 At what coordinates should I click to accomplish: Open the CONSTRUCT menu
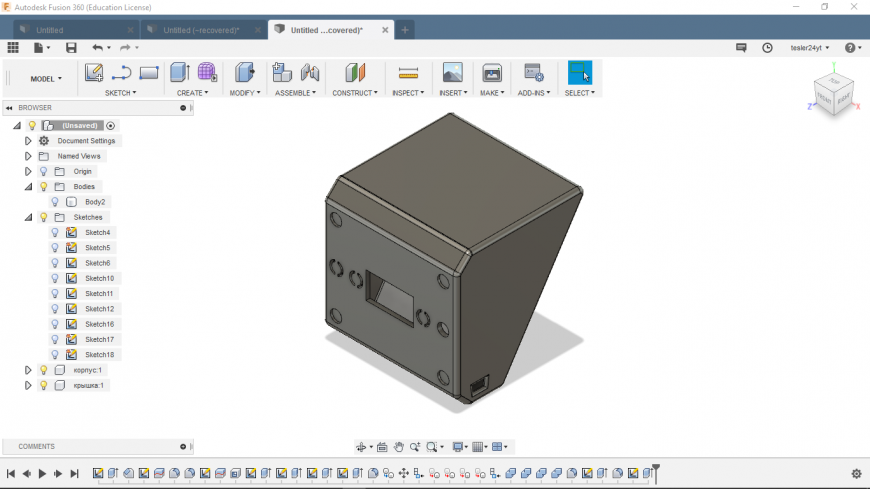pyautogui.click(x=355, y=93)
